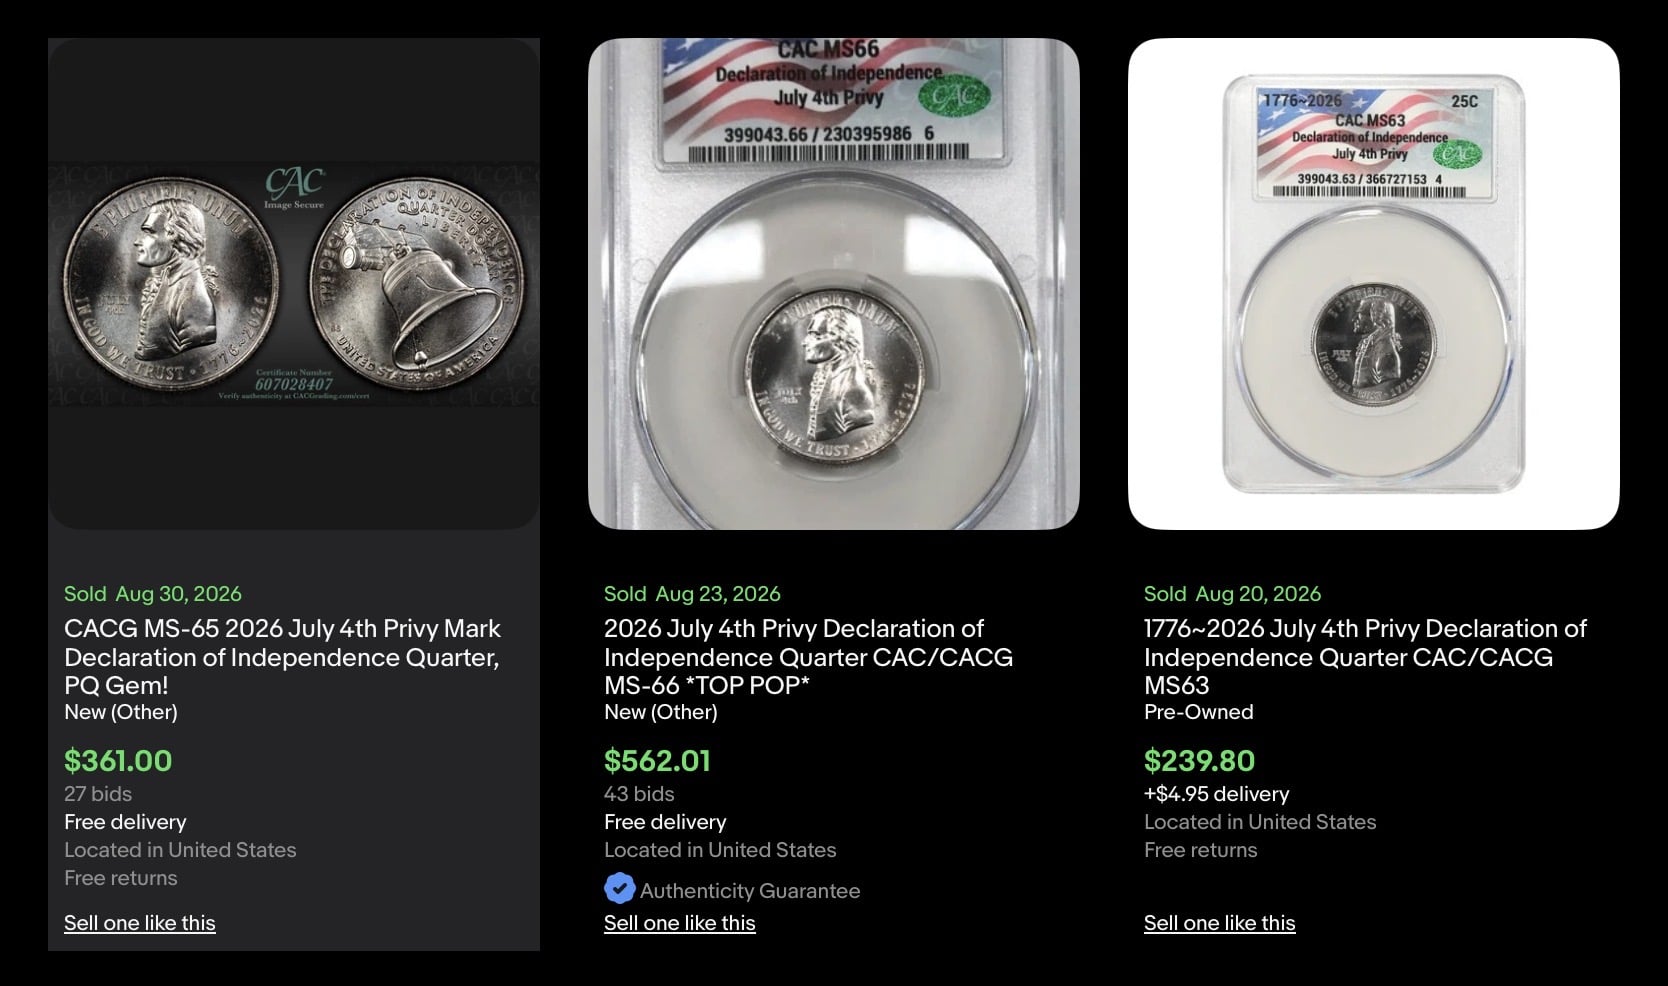This screenshot has height=986, width=1668.
Task: Open the CAC MS66 slab photo
Action: pyautogui.click(x=834, y=284)
